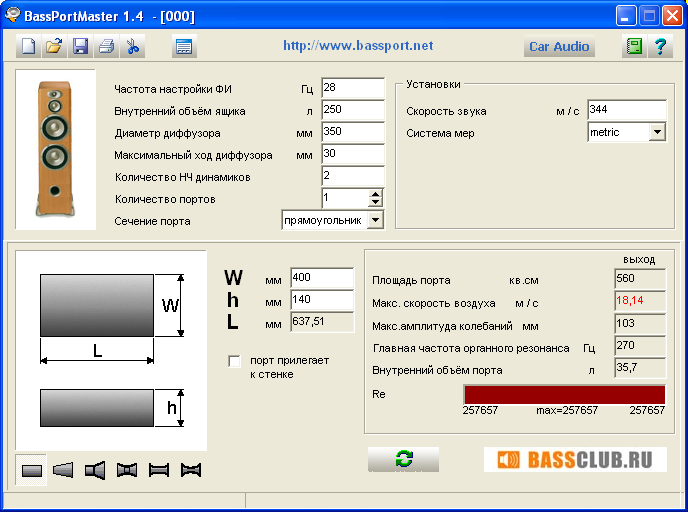Click the BASSCLUB.RU banner

pos(575,459)
